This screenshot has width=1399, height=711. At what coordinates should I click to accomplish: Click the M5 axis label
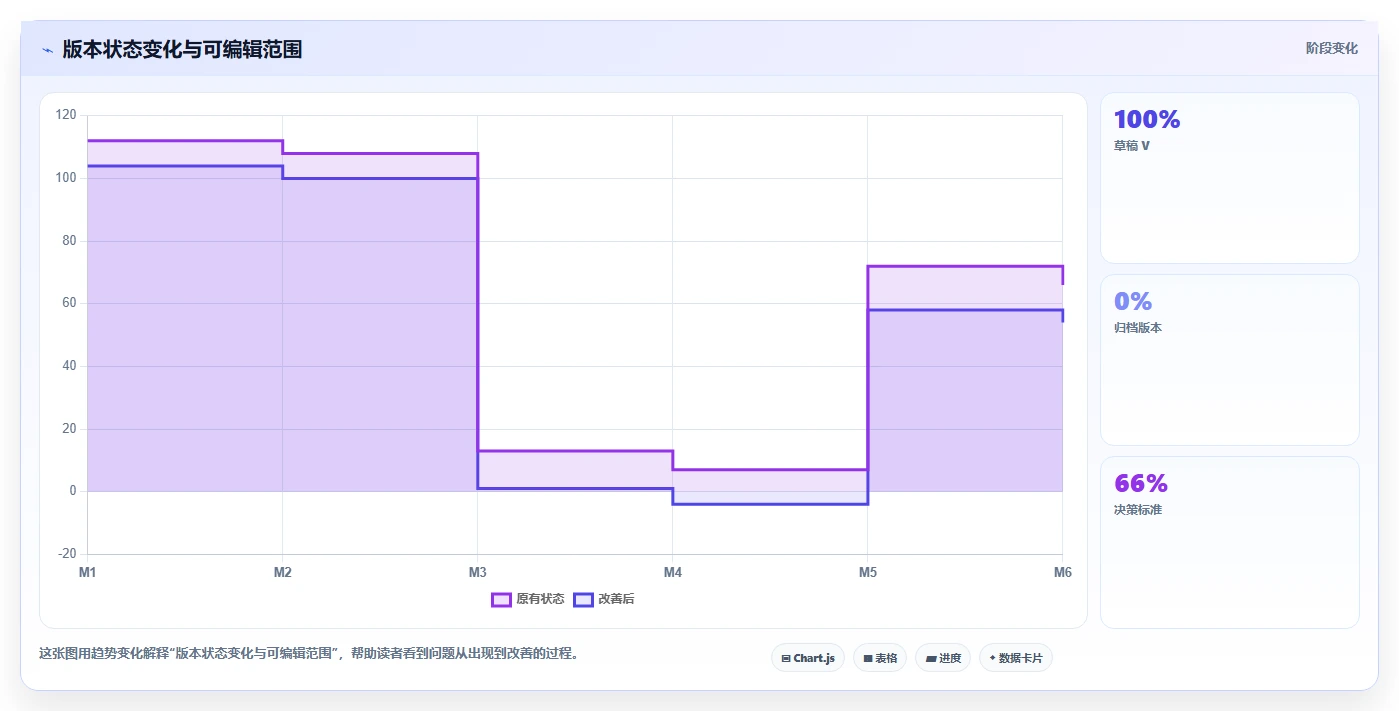point(867,572)
